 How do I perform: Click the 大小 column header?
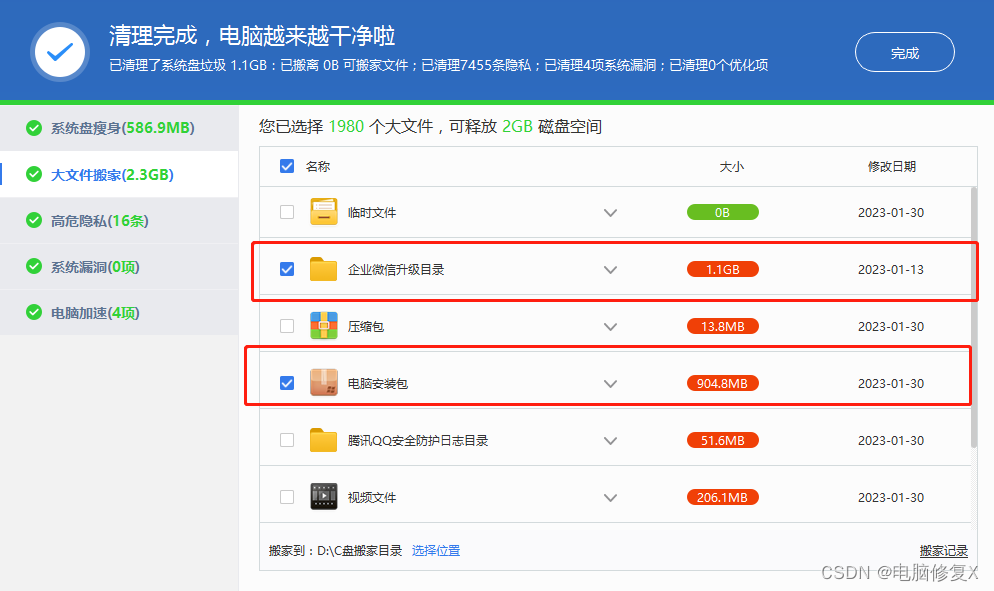click(x=732, y=166)
